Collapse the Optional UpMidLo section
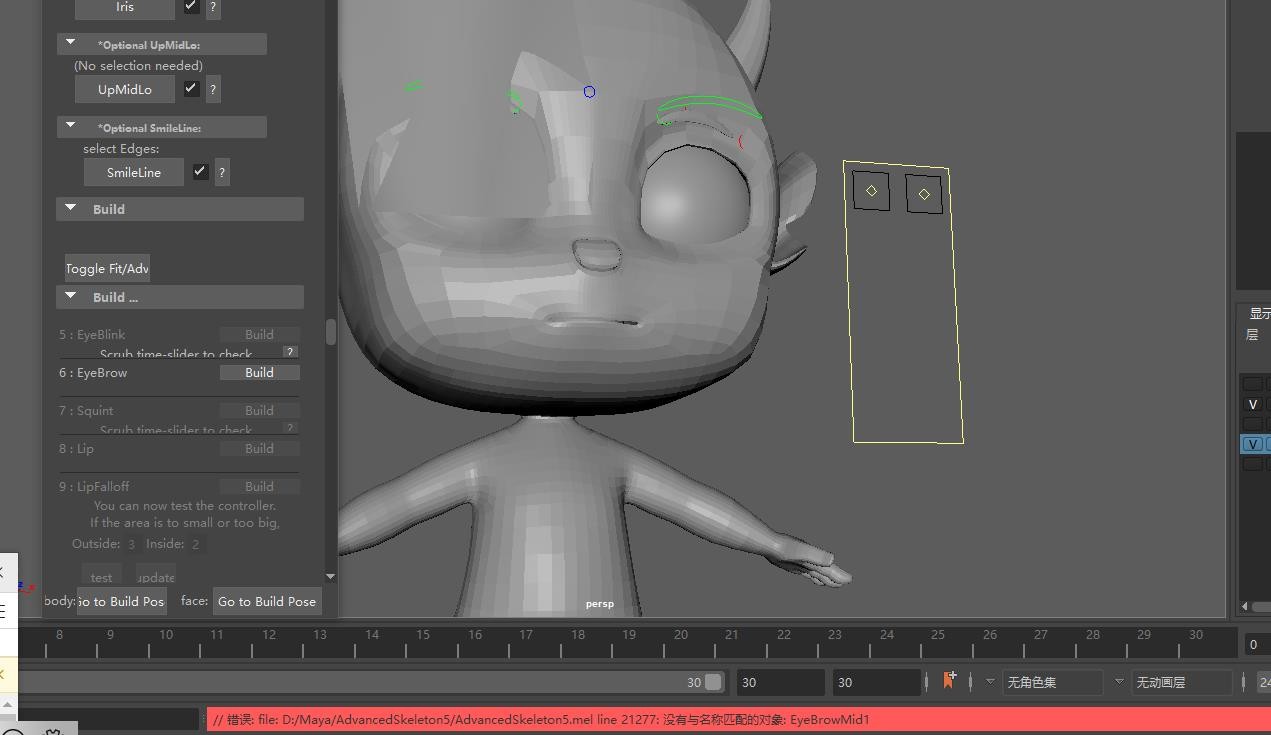The width and height of the screenshot is (1271, 735). pos(71,43)
